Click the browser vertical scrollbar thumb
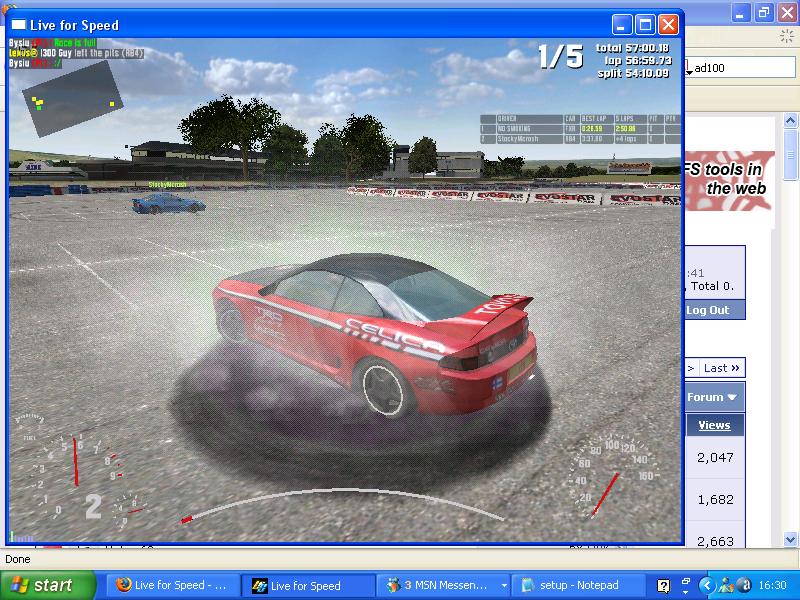Viewport: 800px width, 600px height. tap(790, 154)
